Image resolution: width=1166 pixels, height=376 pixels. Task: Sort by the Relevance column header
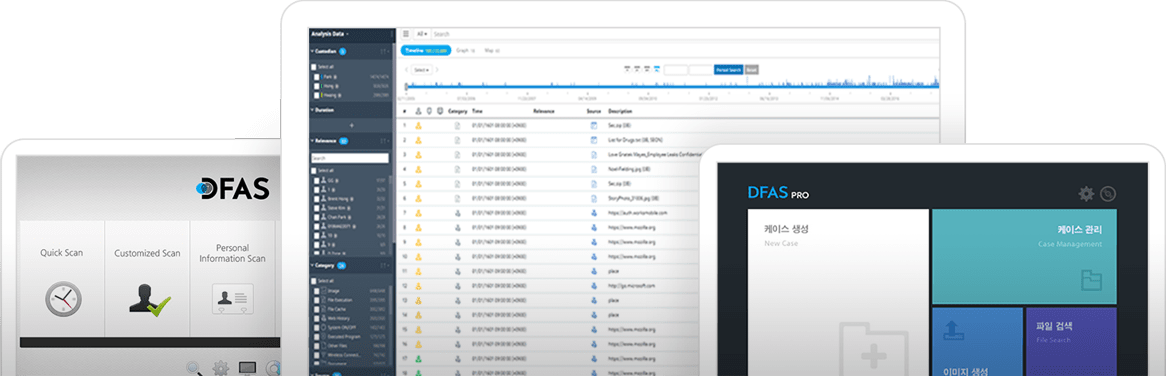pos(544,111)
